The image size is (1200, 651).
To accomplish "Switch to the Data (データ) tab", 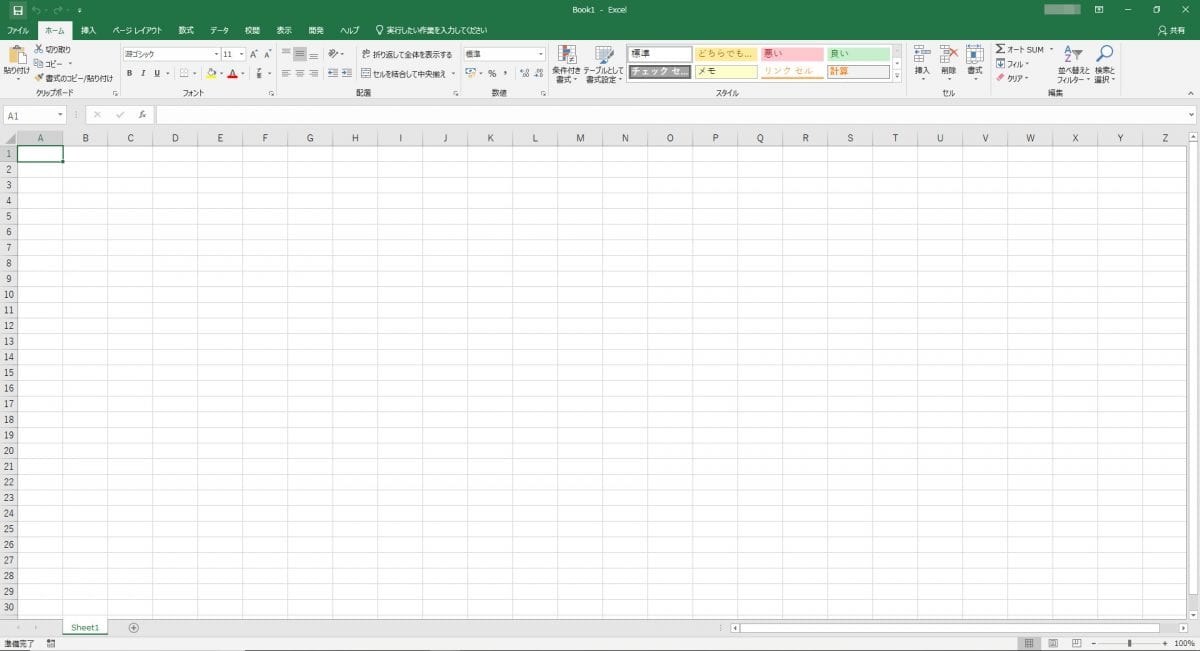I will (x=219, y=30).
